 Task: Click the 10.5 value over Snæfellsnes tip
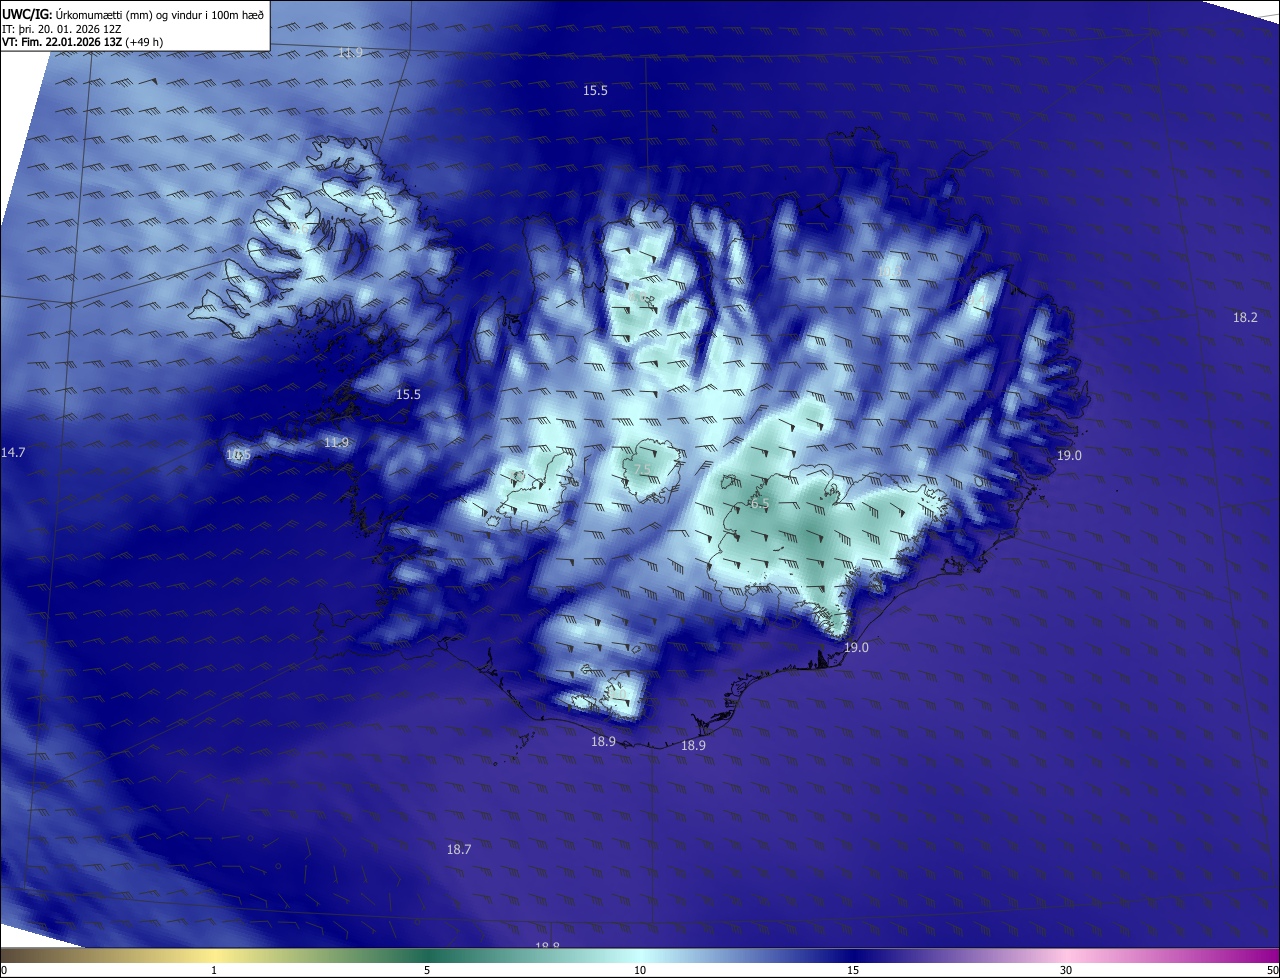point(238,455)
